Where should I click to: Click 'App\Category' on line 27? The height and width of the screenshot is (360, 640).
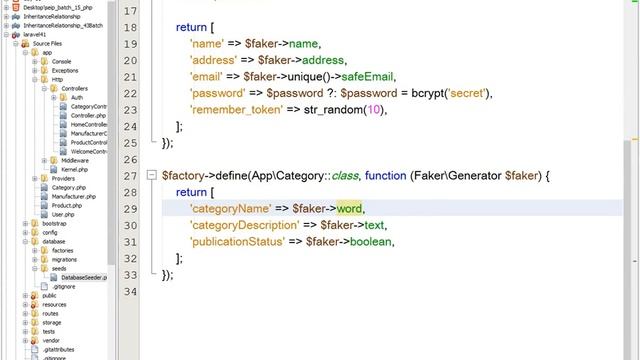pyautogui.click(x=287, y=176)
